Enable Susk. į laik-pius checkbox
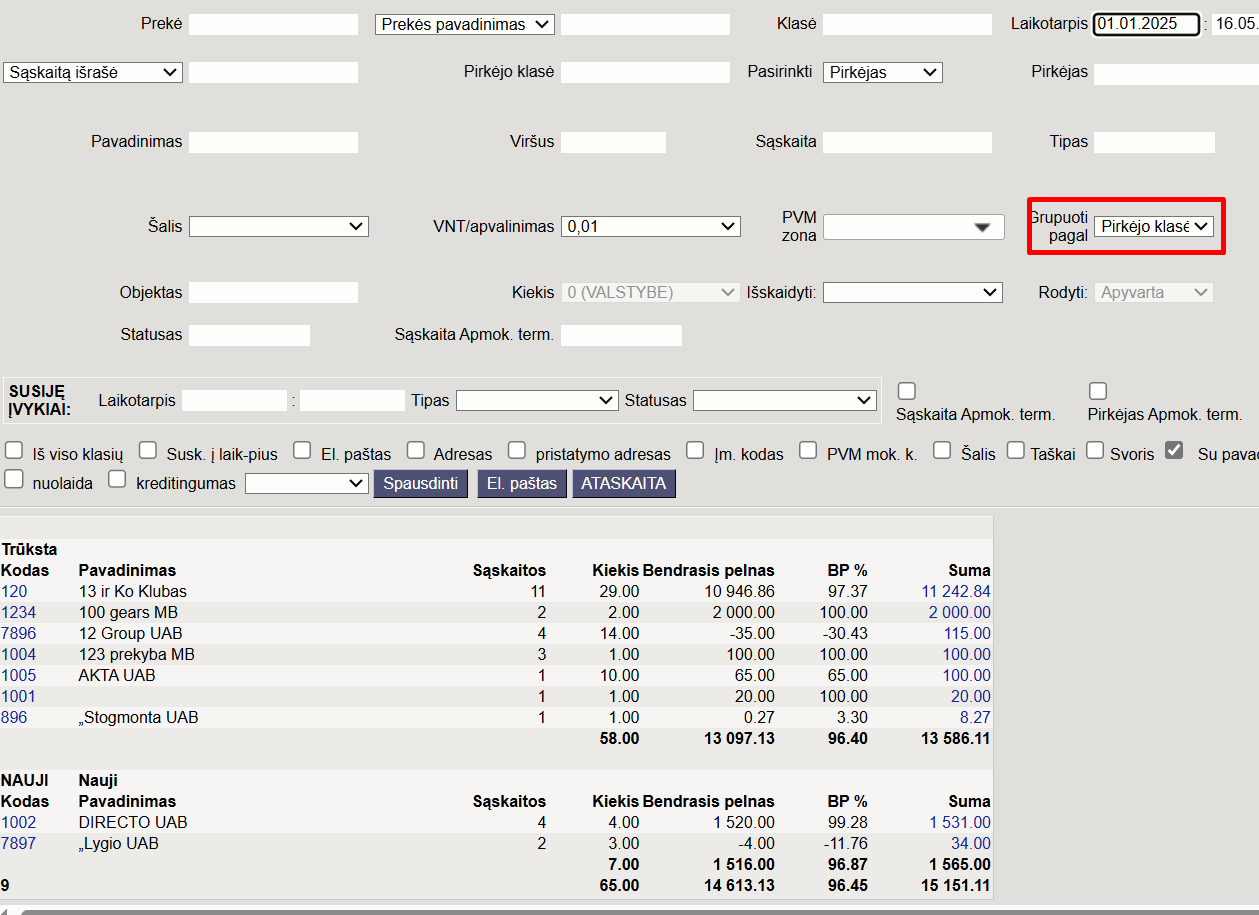Viewport: 1259px width, 915px height. coord(148,451)
